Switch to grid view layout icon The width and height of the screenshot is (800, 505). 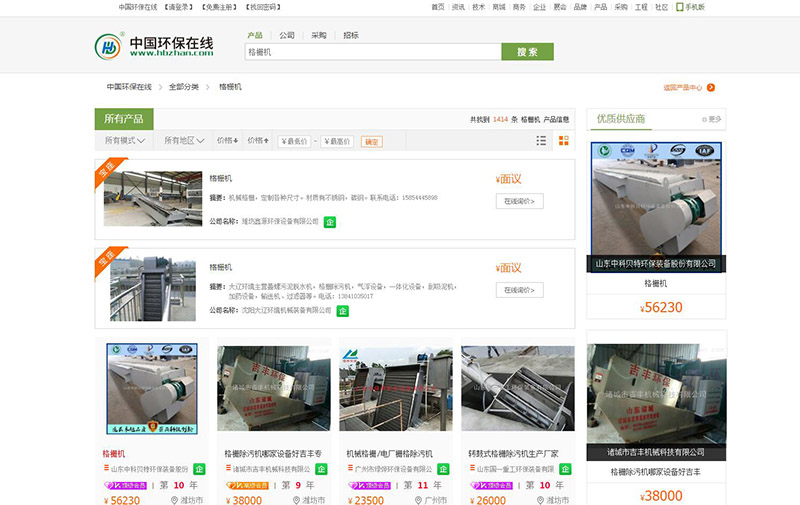pyautogui.click(x=564, y=141)
